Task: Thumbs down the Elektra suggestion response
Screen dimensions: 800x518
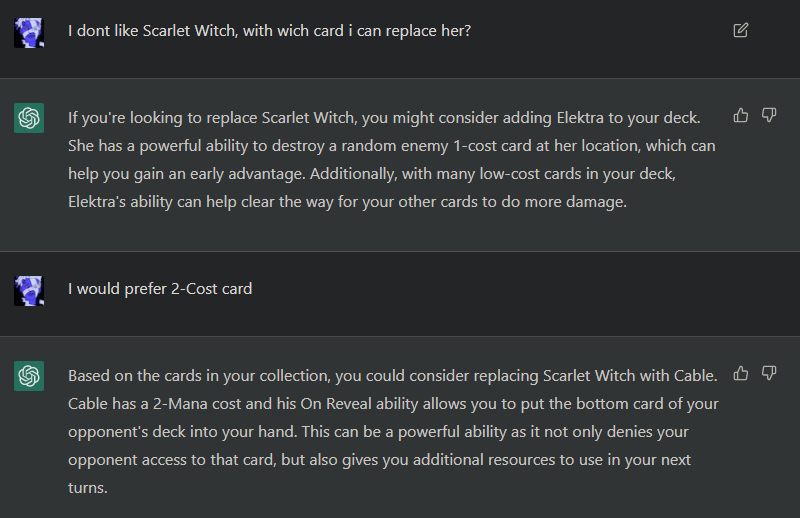Action: point(769,116)
